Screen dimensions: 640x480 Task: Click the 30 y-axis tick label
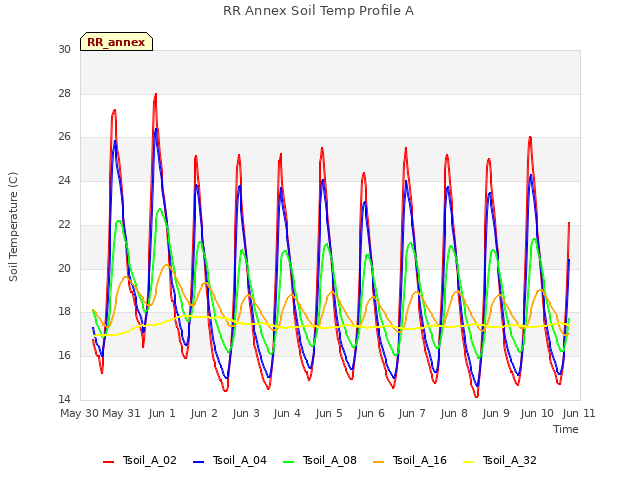(x=64, y=49)
